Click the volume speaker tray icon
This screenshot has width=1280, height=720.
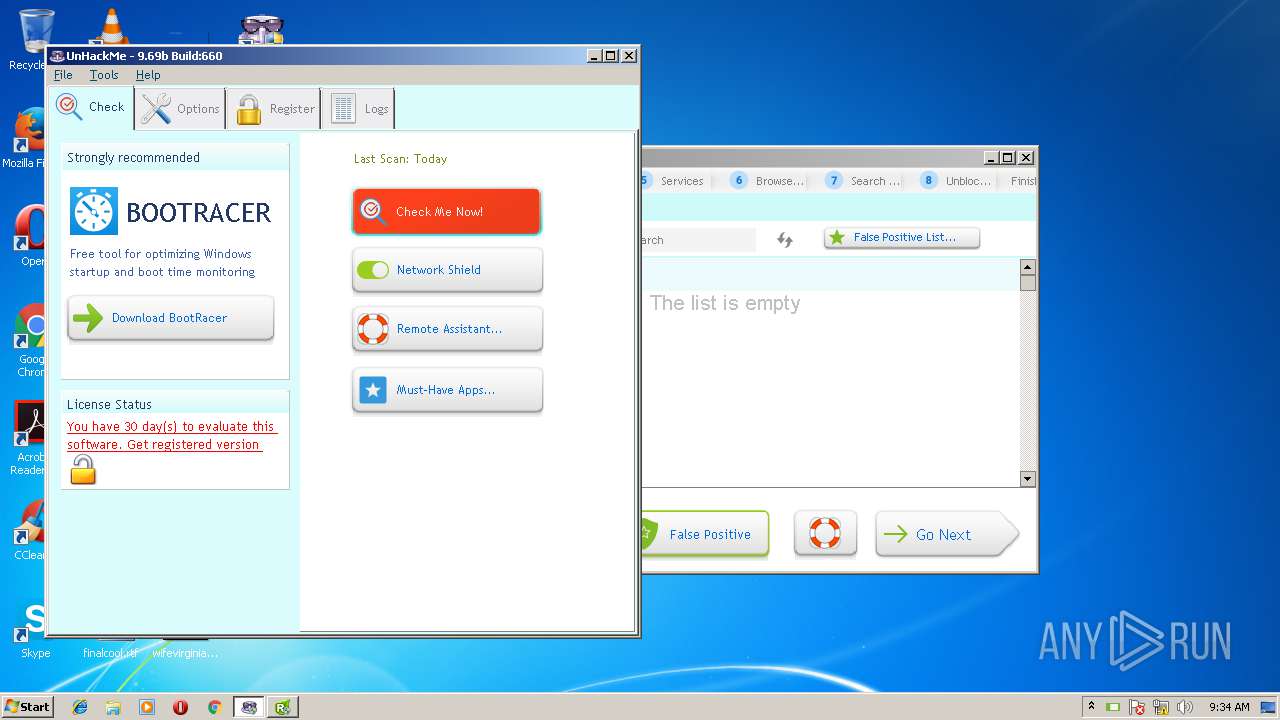[1184, 707]
